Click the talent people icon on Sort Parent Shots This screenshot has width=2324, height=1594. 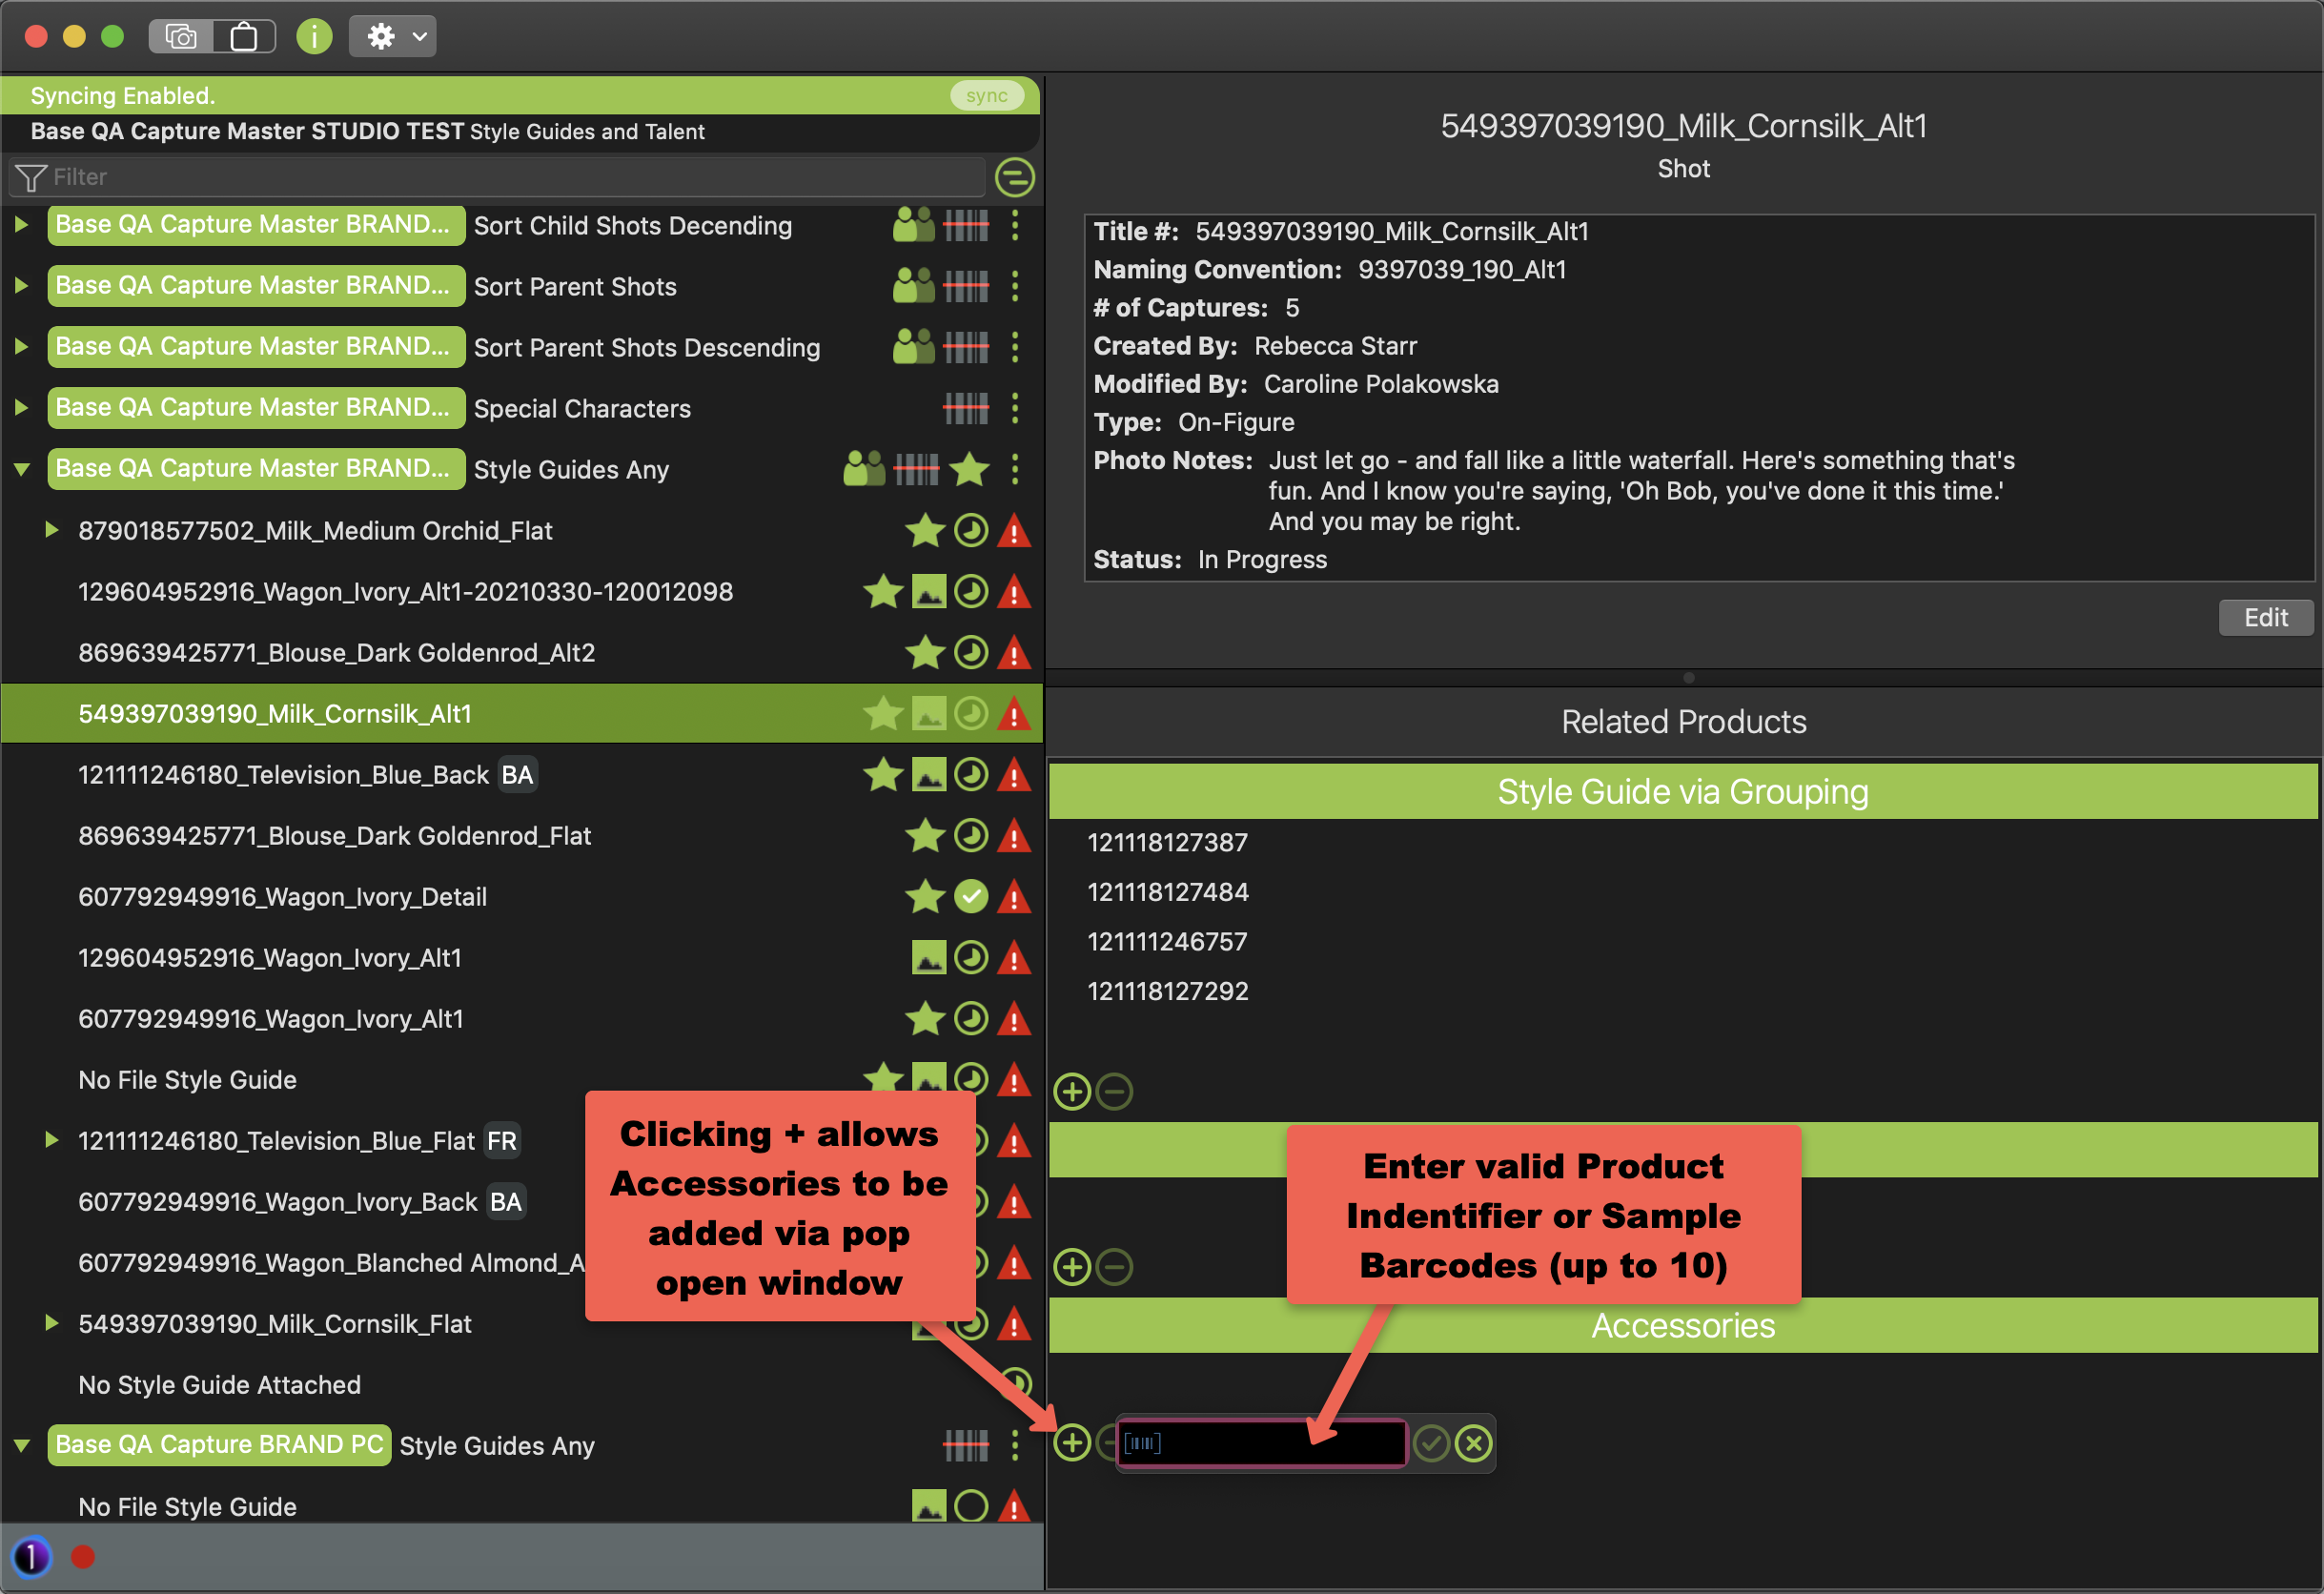click(912, 287)
